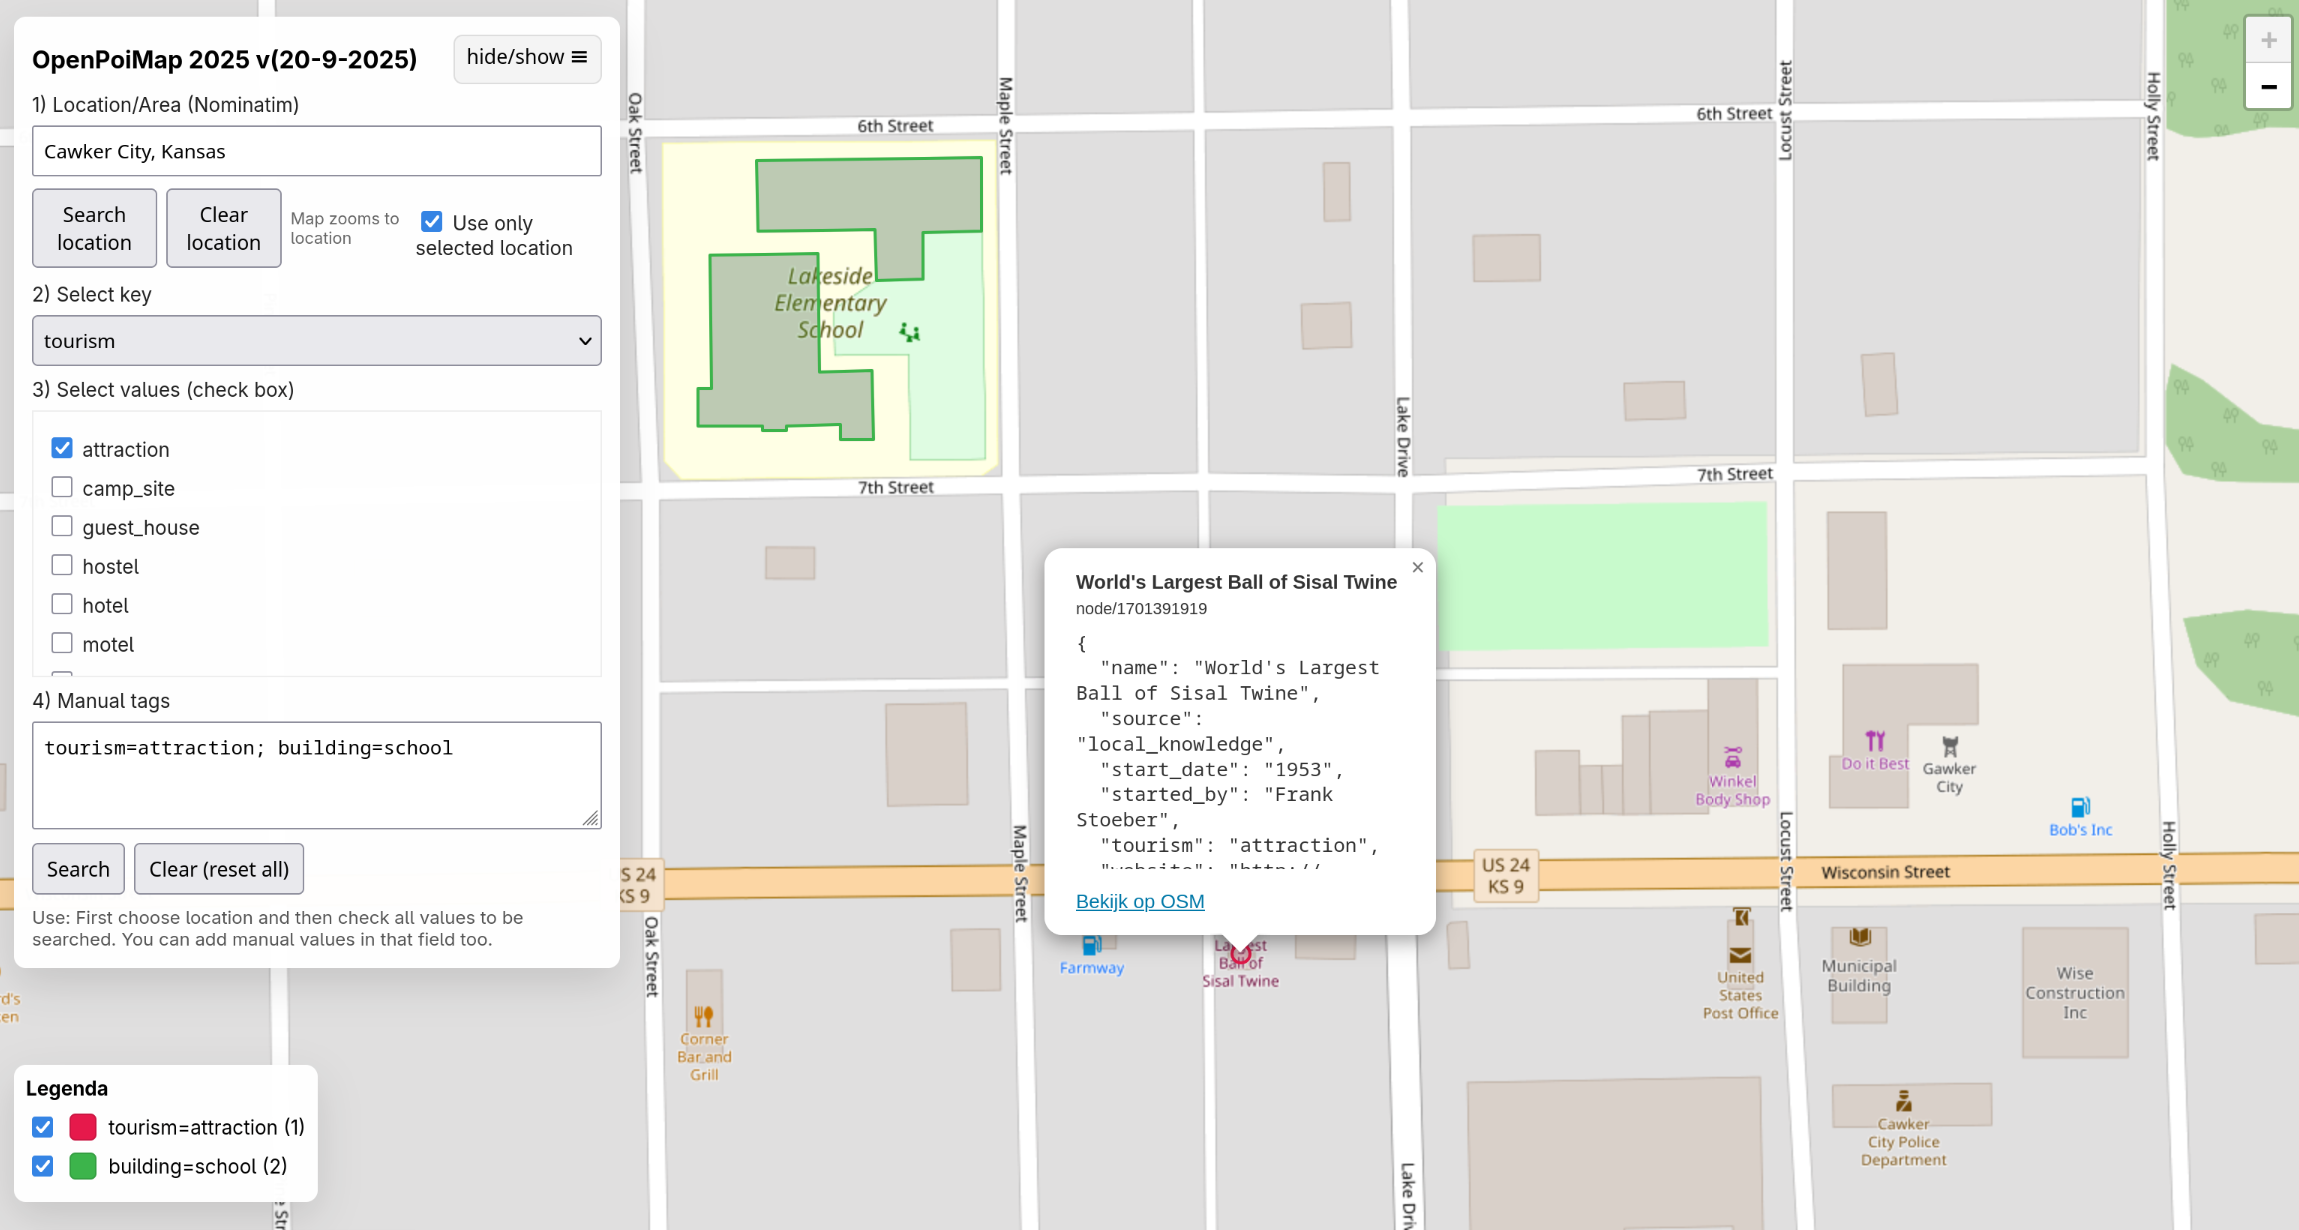The image size is (2299, 1230).
Task: Click the zoom out minus button
Action: [2267, 88]
